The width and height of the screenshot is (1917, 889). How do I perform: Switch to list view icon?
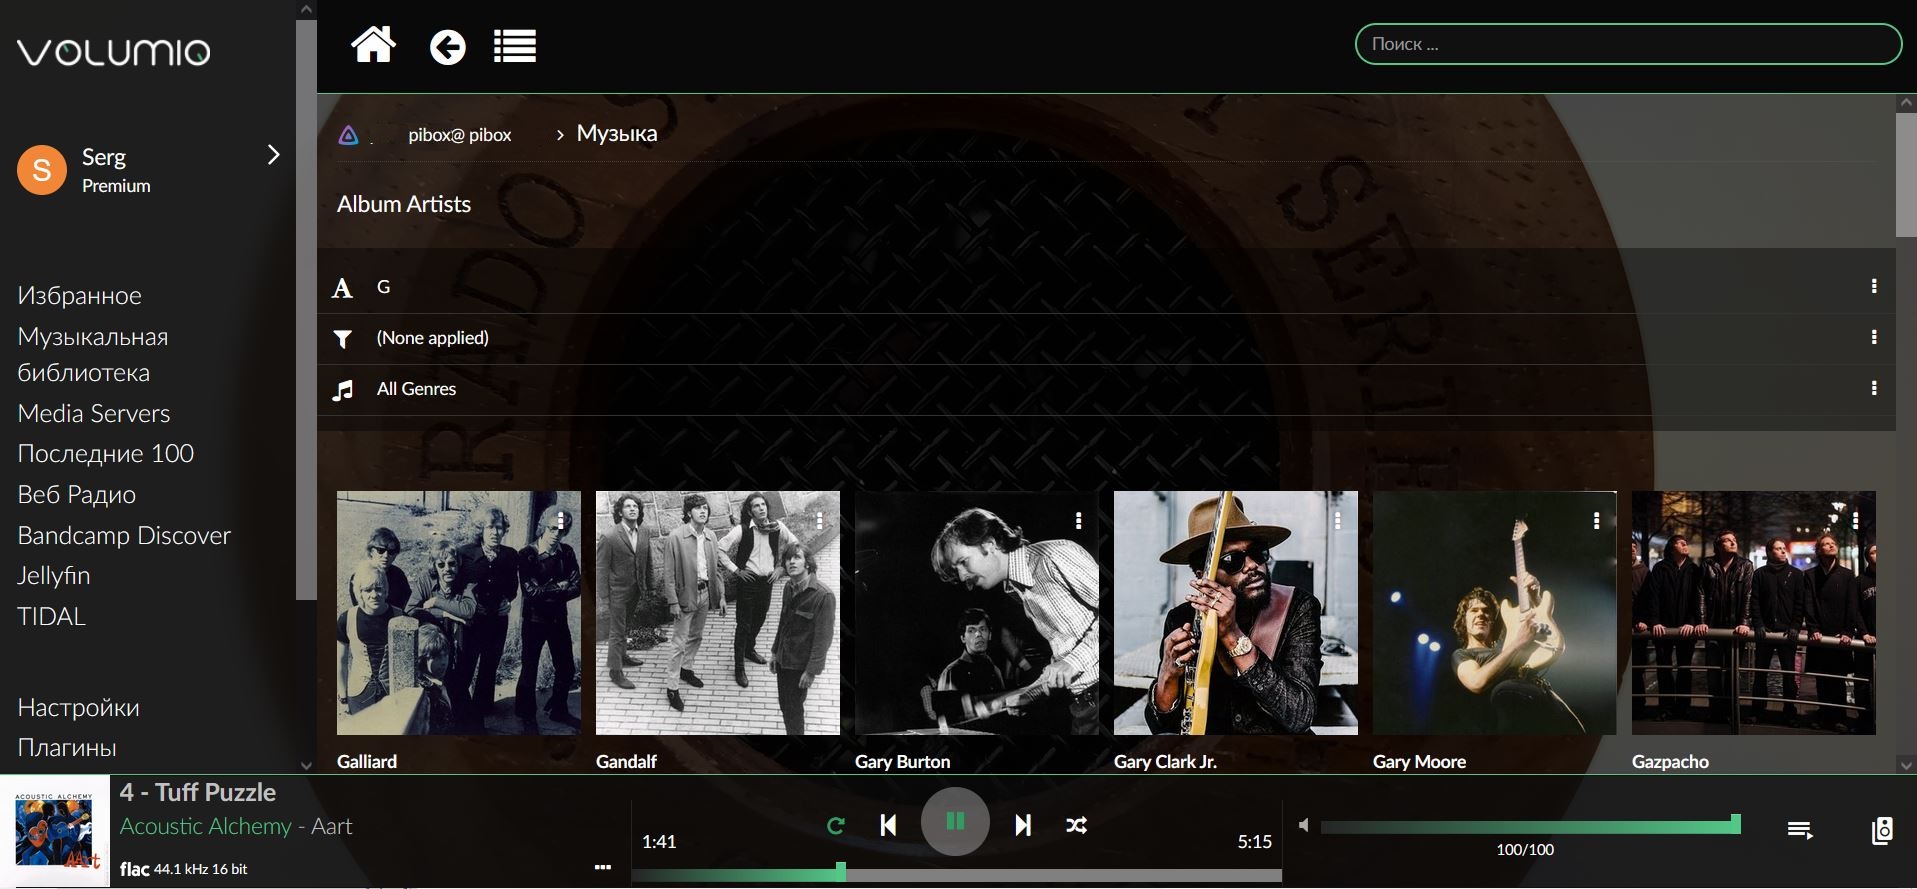pyautogui.click(x=515, y=47)
